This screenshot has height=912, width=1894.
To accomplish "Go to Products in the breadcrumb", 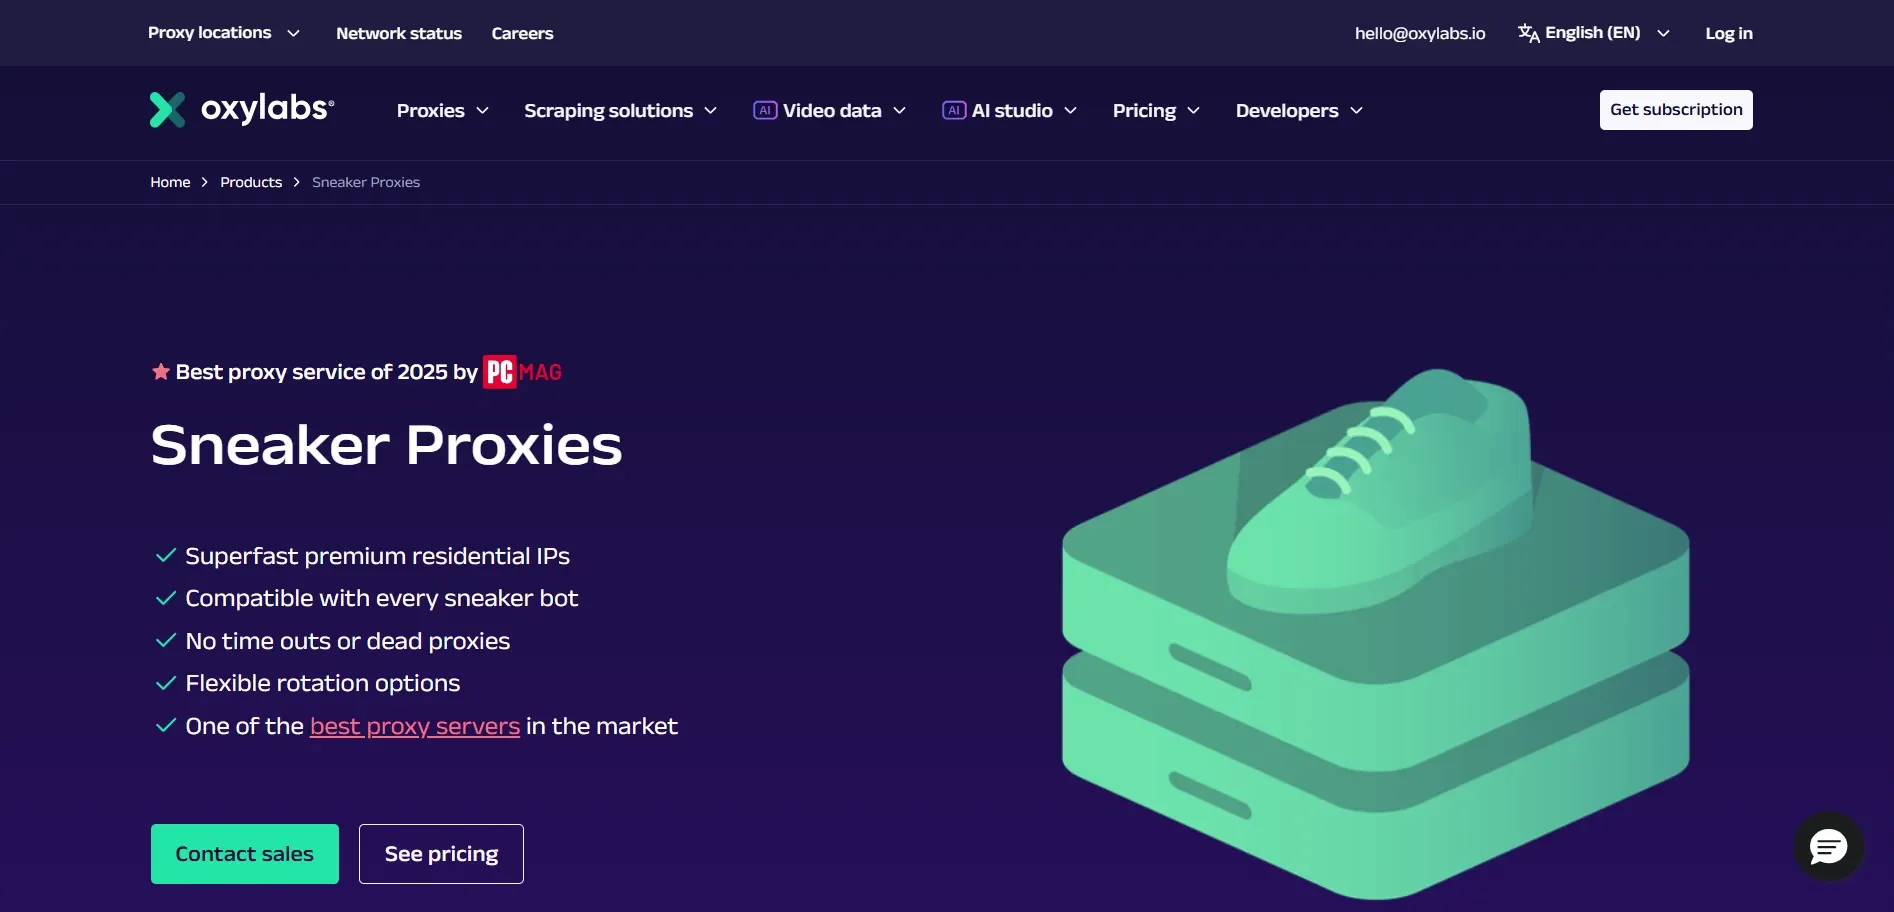I will pyautogui.click(x=251, y=182).
